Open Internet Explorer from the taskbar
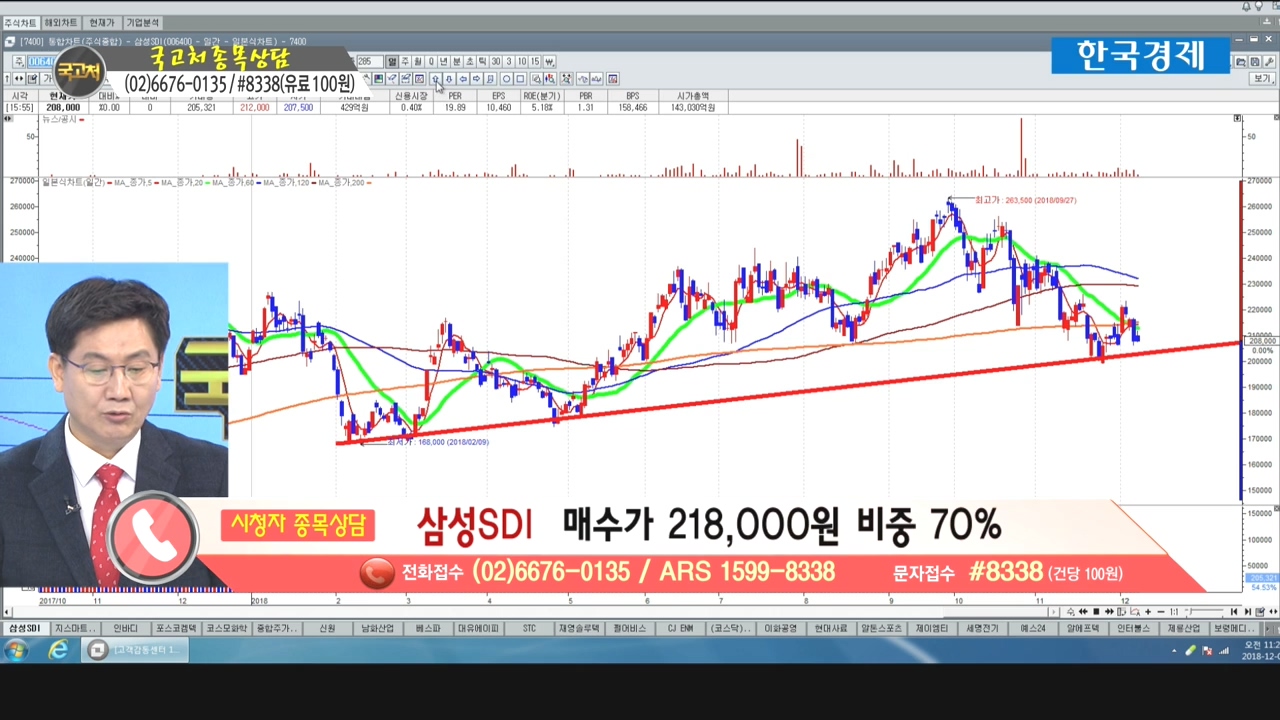Screen dimensions: 1280x720 click(x=59, y=650)
